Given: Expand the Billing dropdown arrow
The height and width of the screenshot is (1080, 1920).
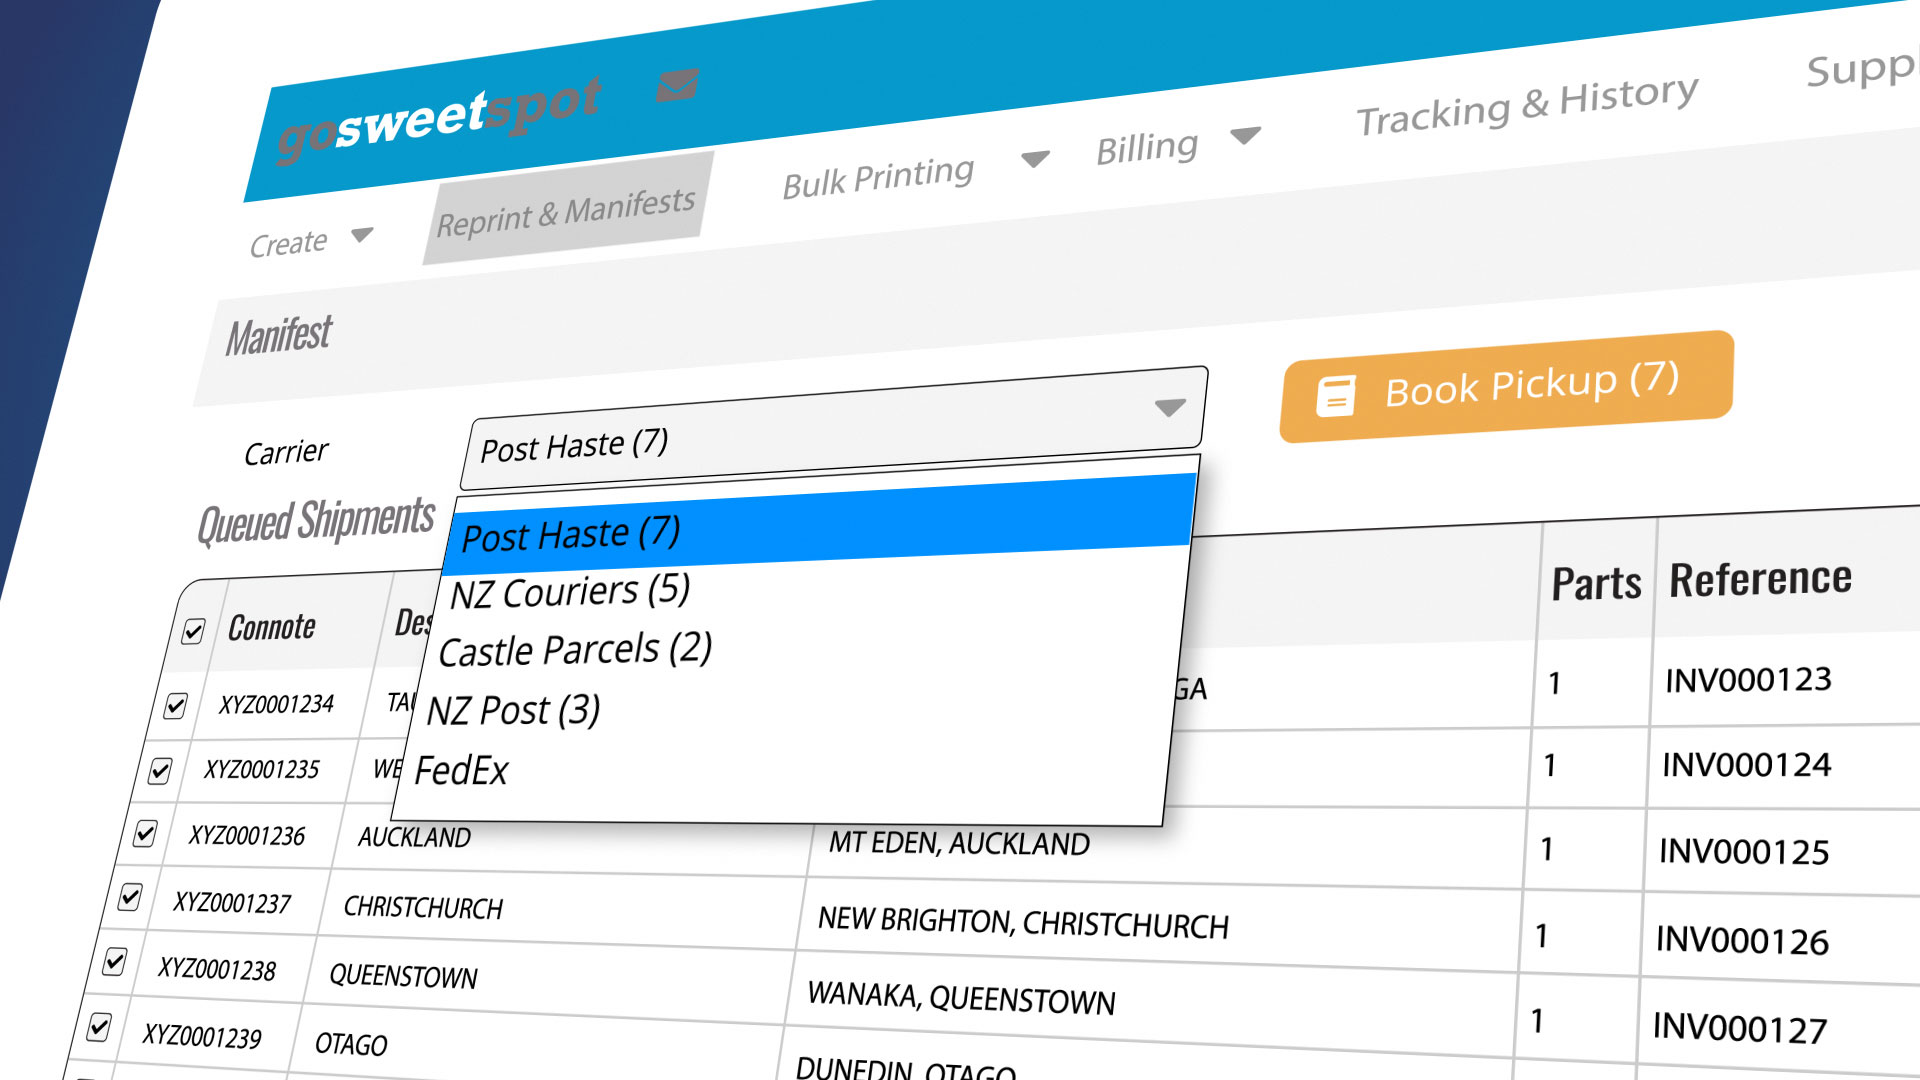Looking at the screenshot, I should (x=1246, y=135).
